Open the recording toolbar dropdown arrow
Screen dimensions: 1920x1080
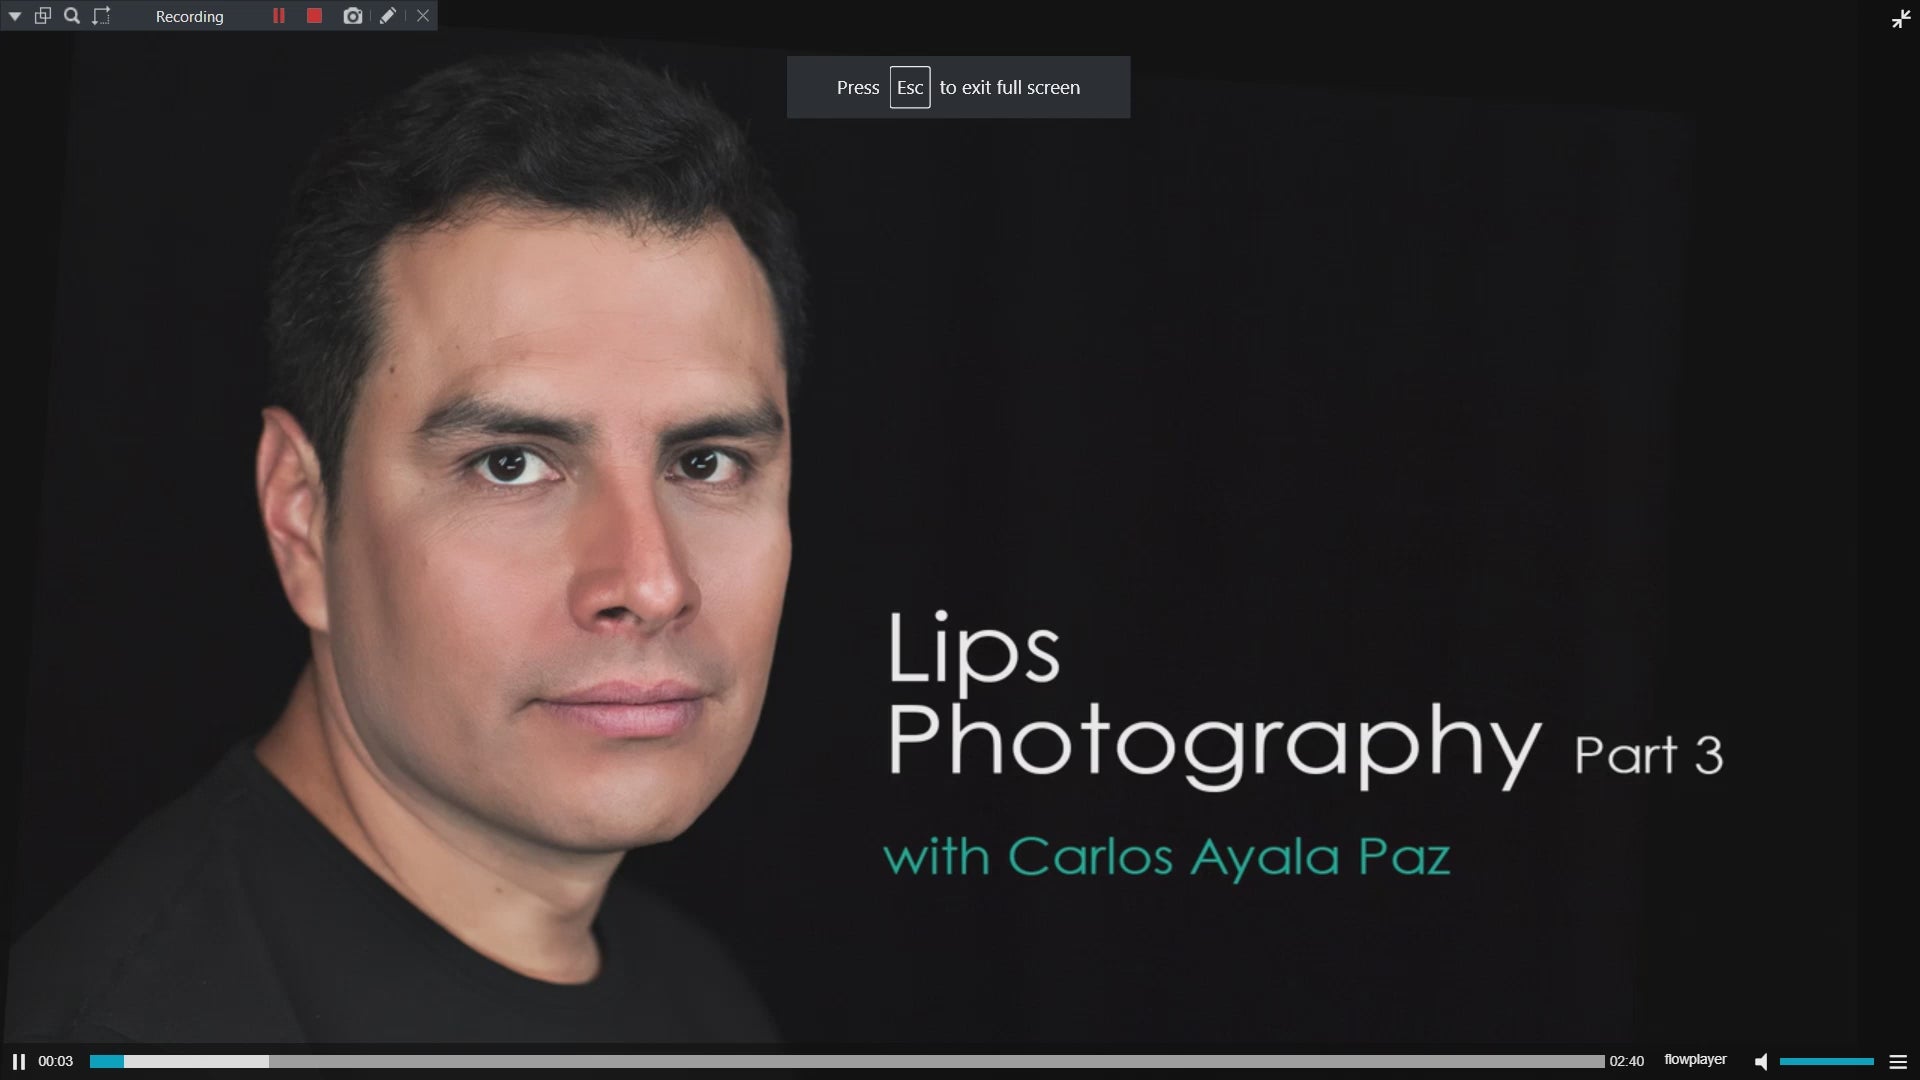[15, 16]
